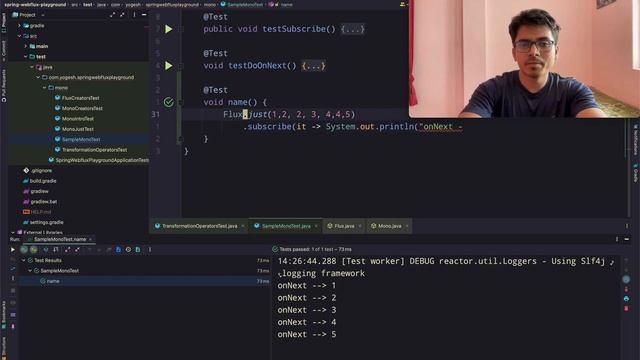
Task: Collapse the SampleMonoTest results node
Action: pyautogui.click(x=30, y=271)
